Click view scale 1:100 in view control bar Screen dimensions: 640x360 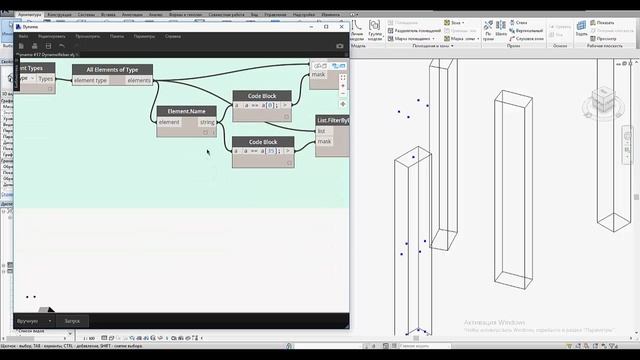tap(89, 338)
